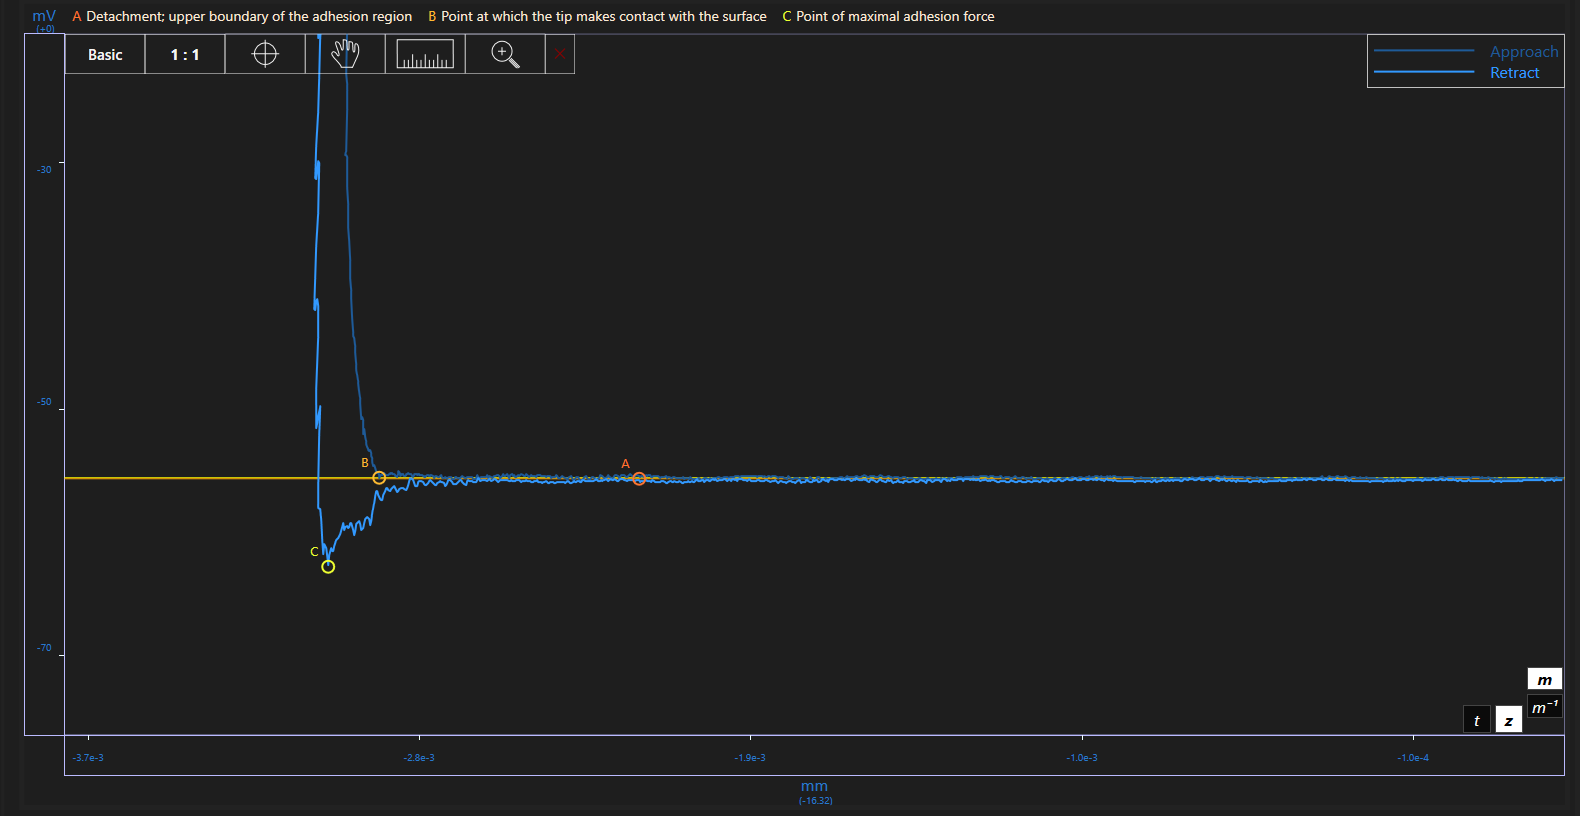The height and width of the screenshot is (816, 1580).
Task: Click the -50 y-axis tick label
Action: click(44, 402)
